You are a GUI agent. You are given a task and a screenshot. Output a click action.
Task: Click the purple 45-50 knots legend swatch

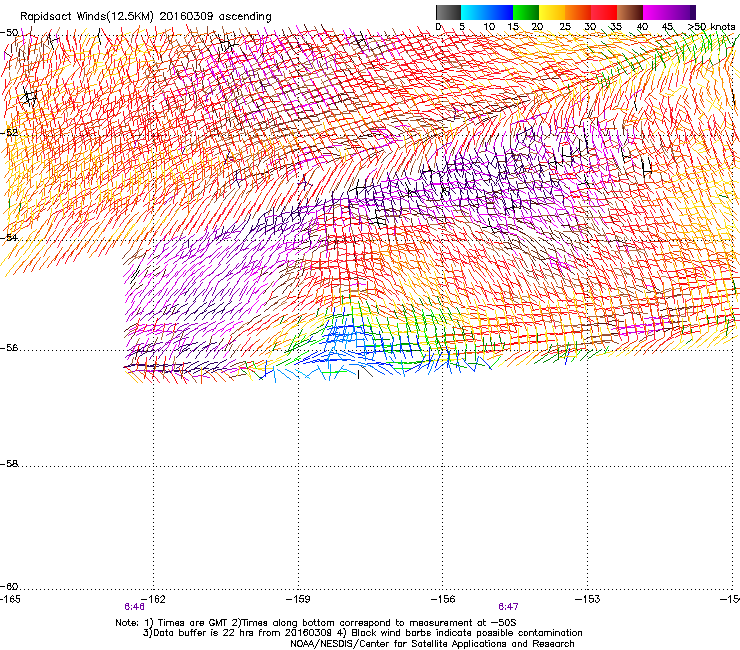(682, 12)
